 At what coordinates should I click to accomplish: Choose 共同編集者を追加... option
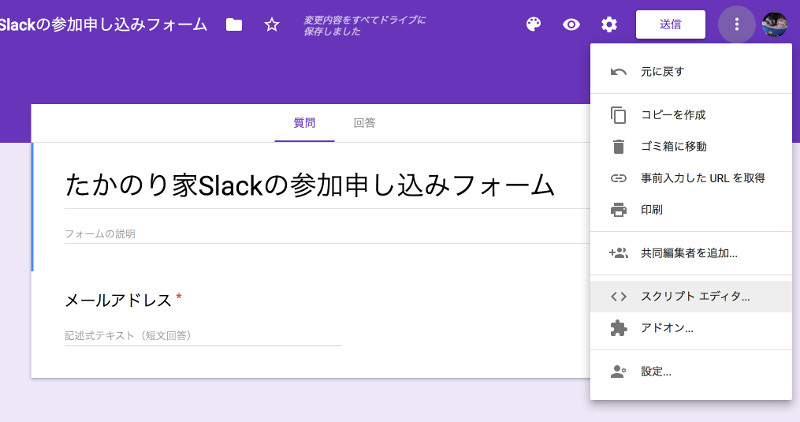pos(691,253)
